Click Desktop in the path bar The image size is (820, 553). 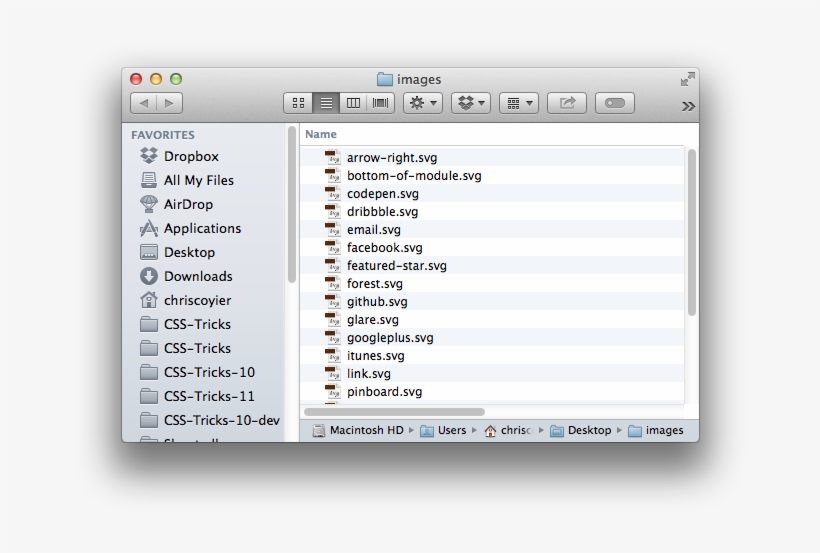click(x=580, y=430)
